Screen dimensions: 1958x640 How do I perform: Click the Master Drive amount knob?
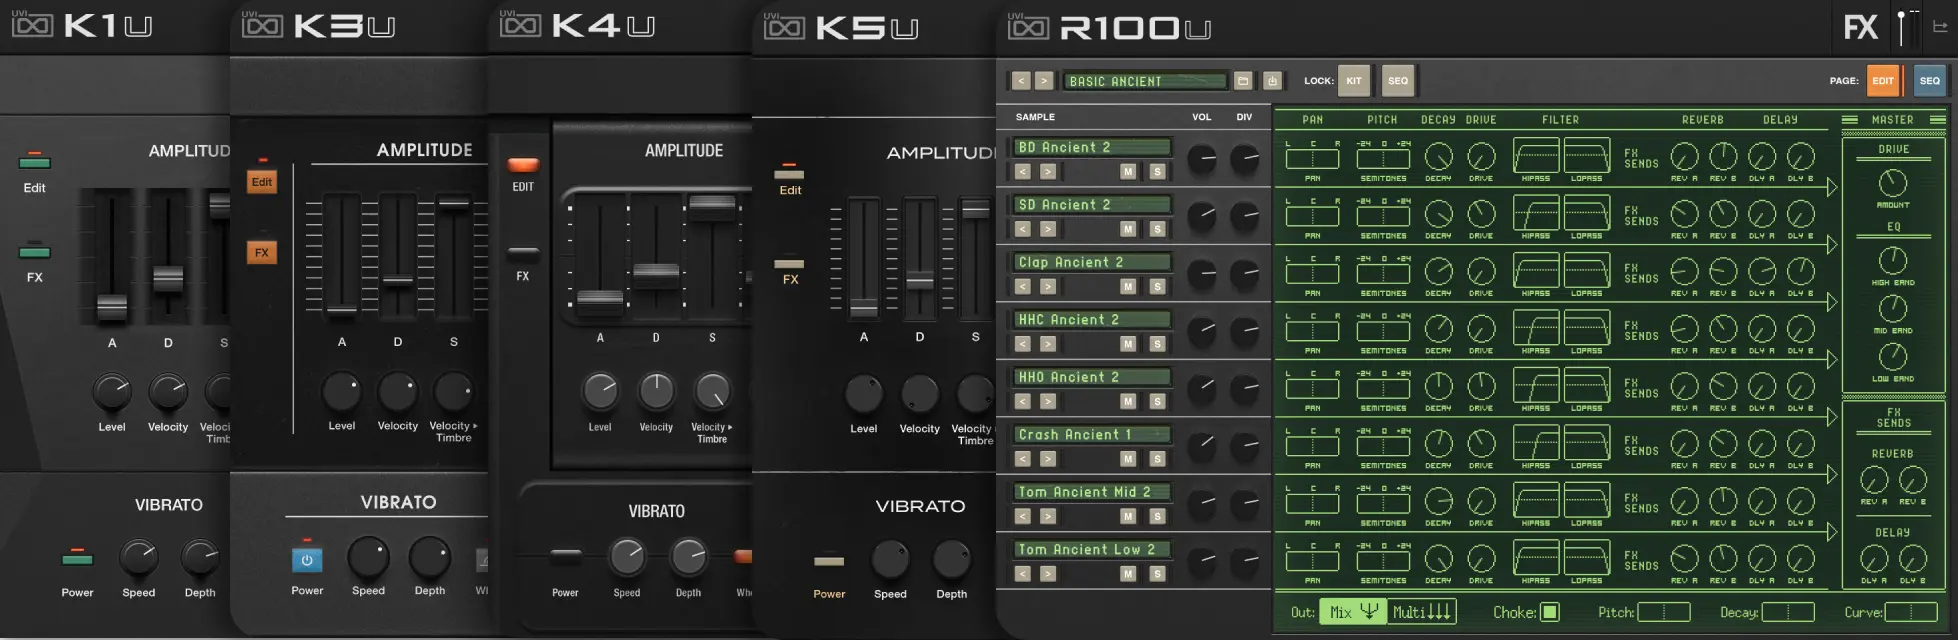[1893, 183]
